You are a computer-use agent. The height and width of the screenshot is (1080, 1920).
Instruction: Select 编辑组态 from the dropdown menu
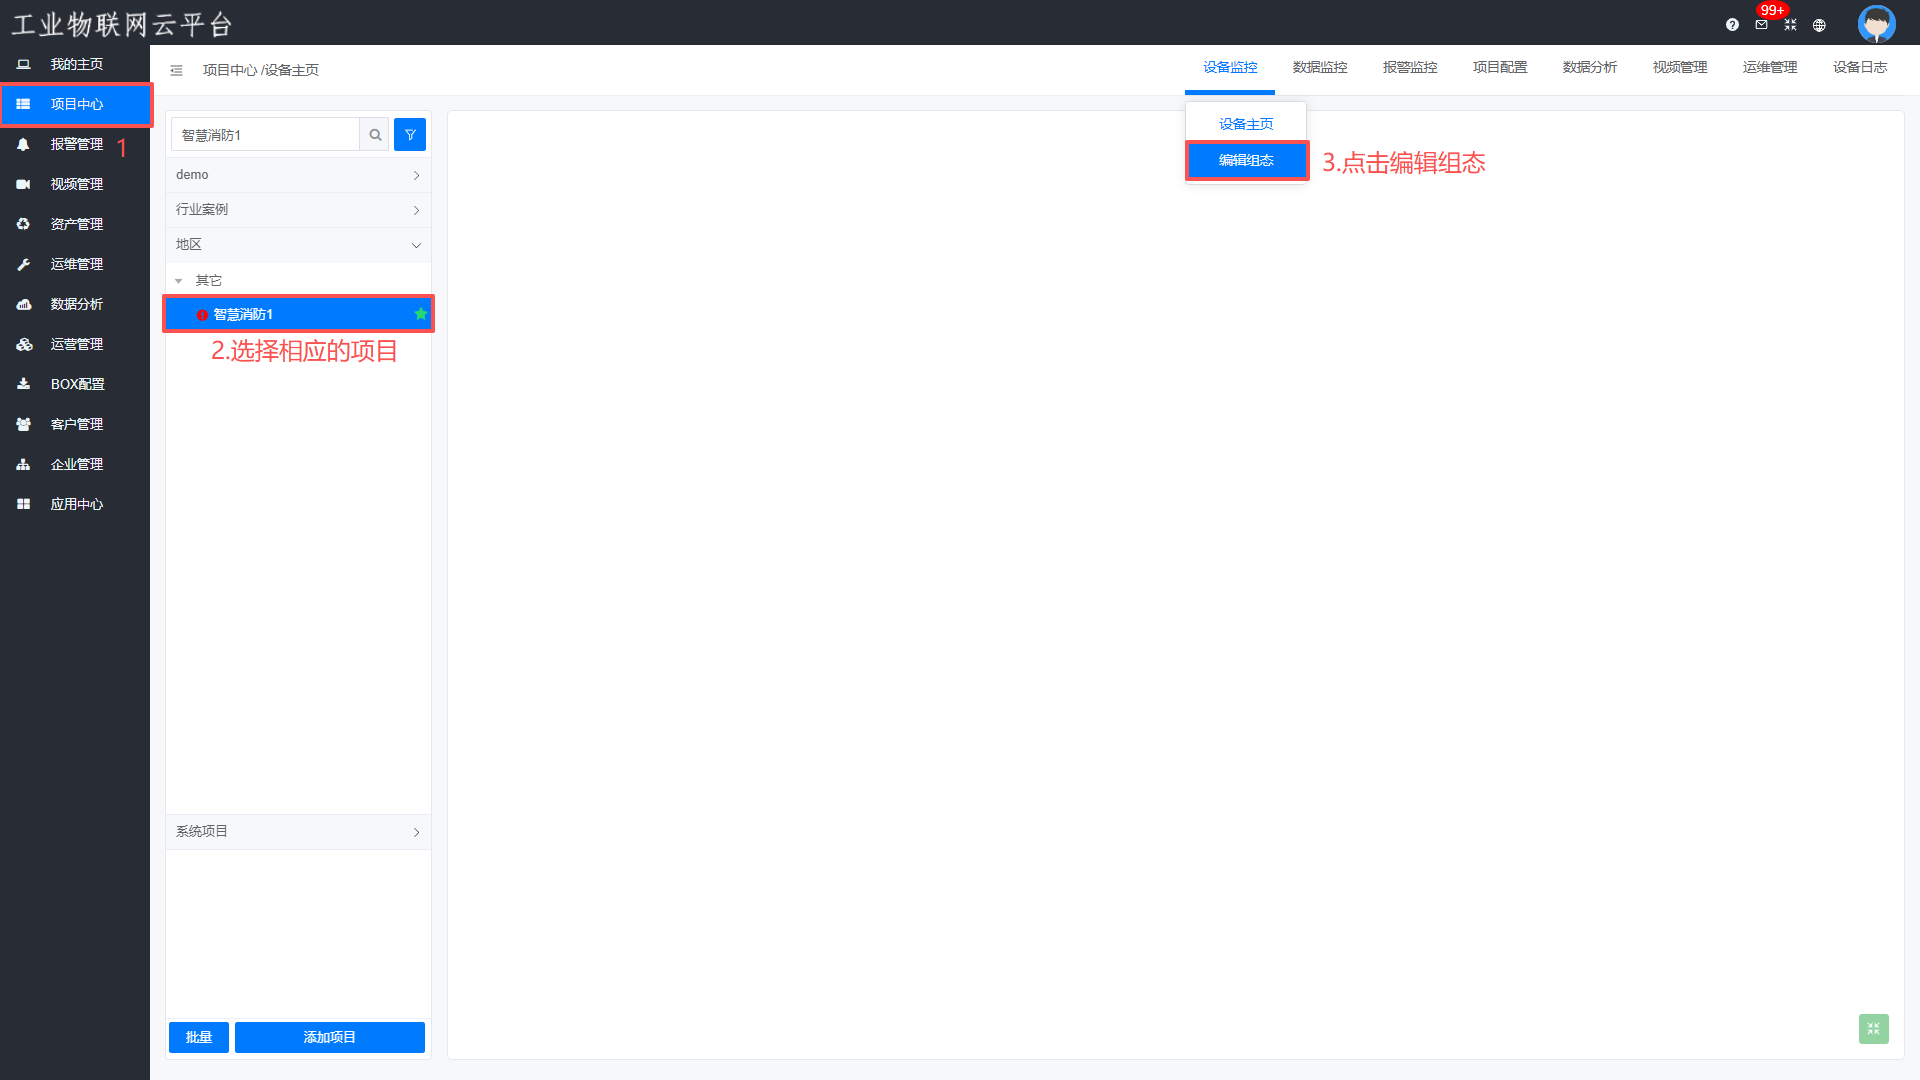(1246, 160)
